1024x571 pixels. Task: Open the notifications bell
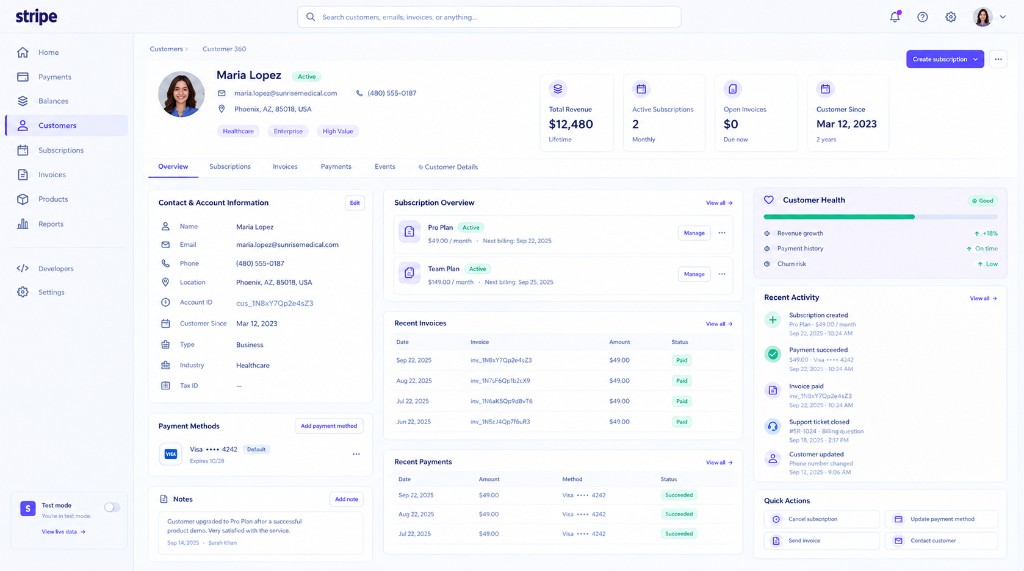(x=895, y=17)
